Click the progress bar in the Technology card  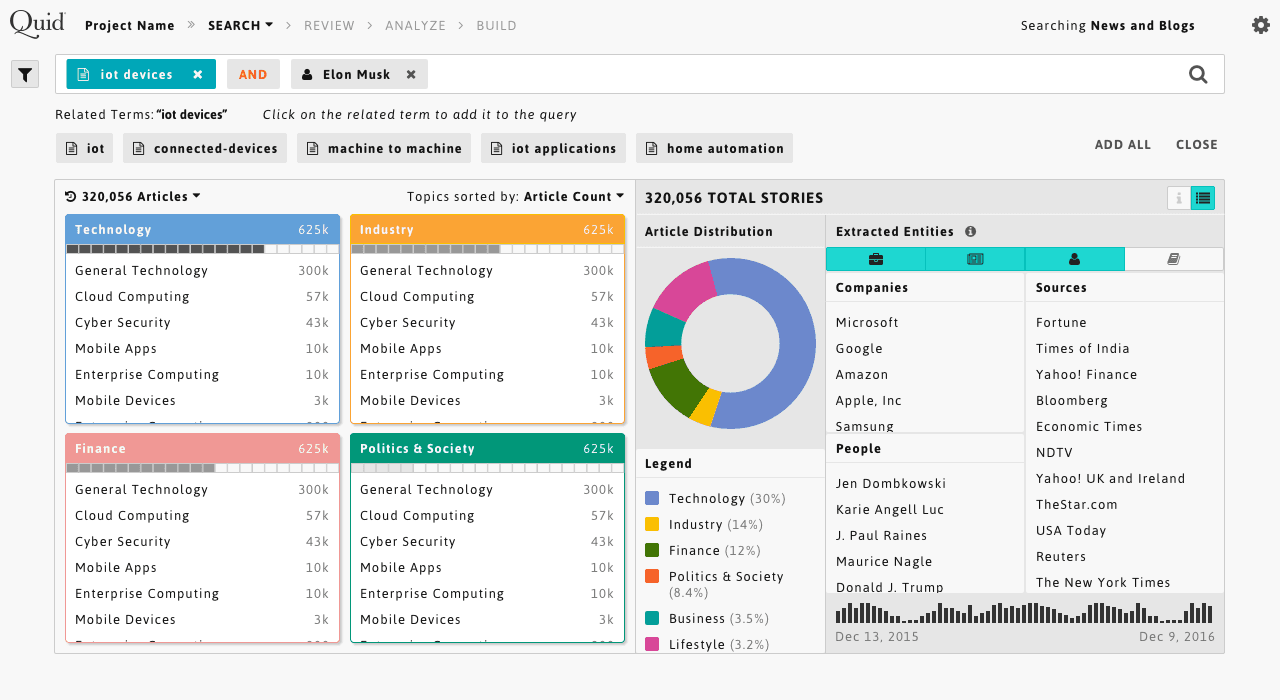(202, 249)
